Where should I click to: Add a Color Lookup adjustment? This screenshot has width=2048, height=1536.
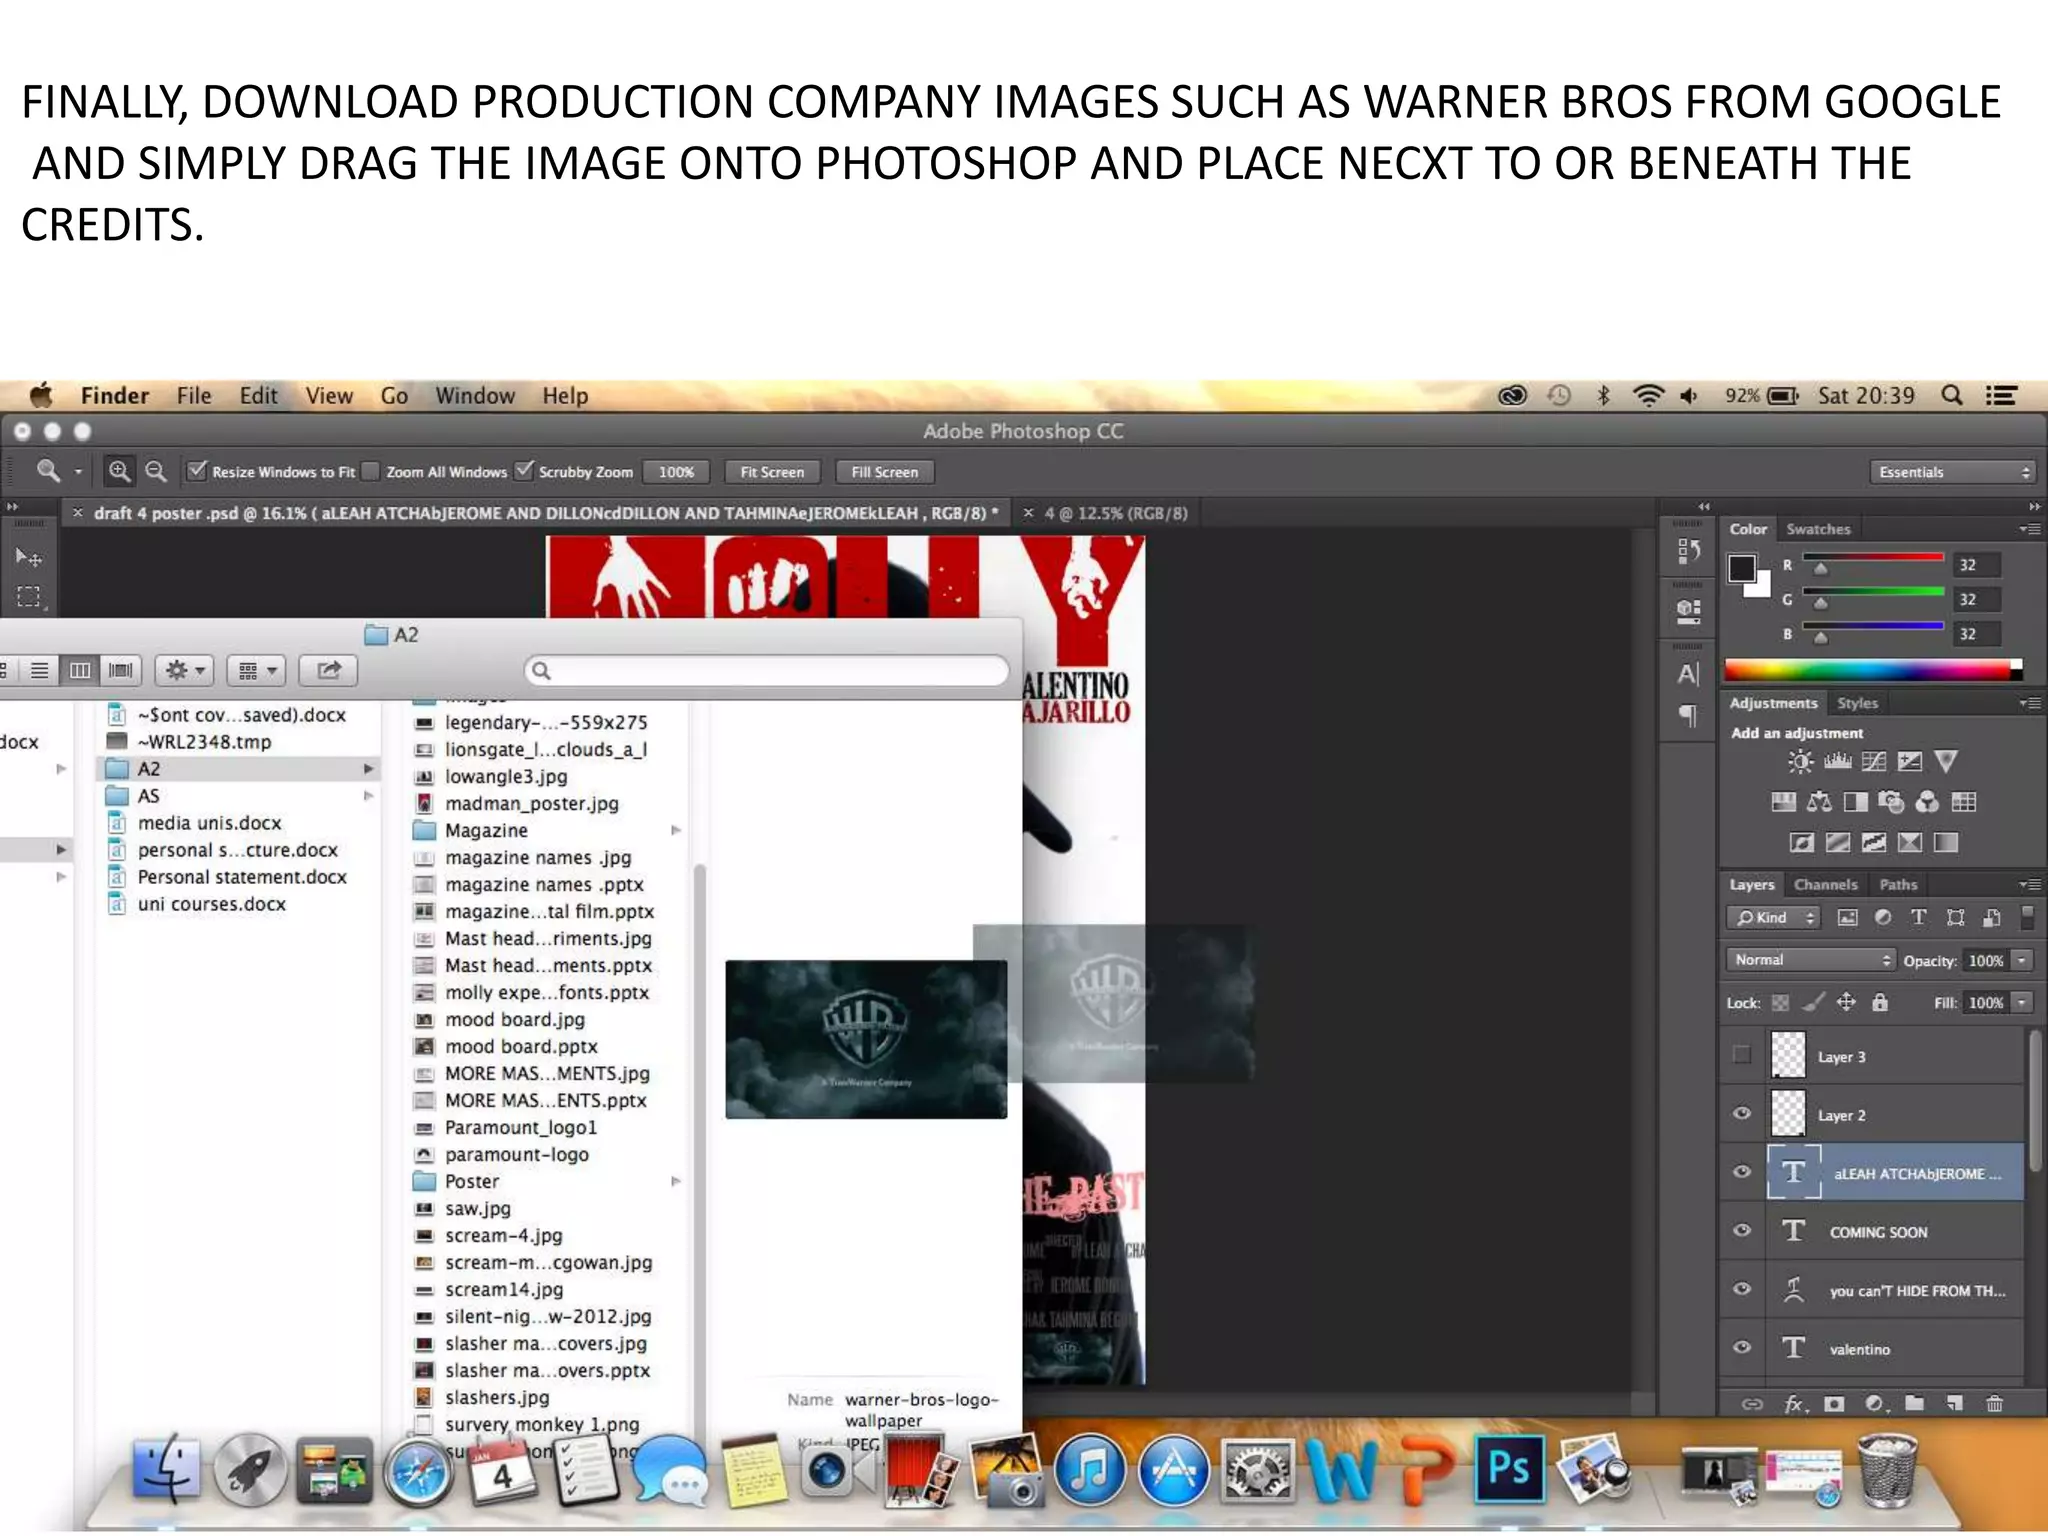(x=1963, y=802)
